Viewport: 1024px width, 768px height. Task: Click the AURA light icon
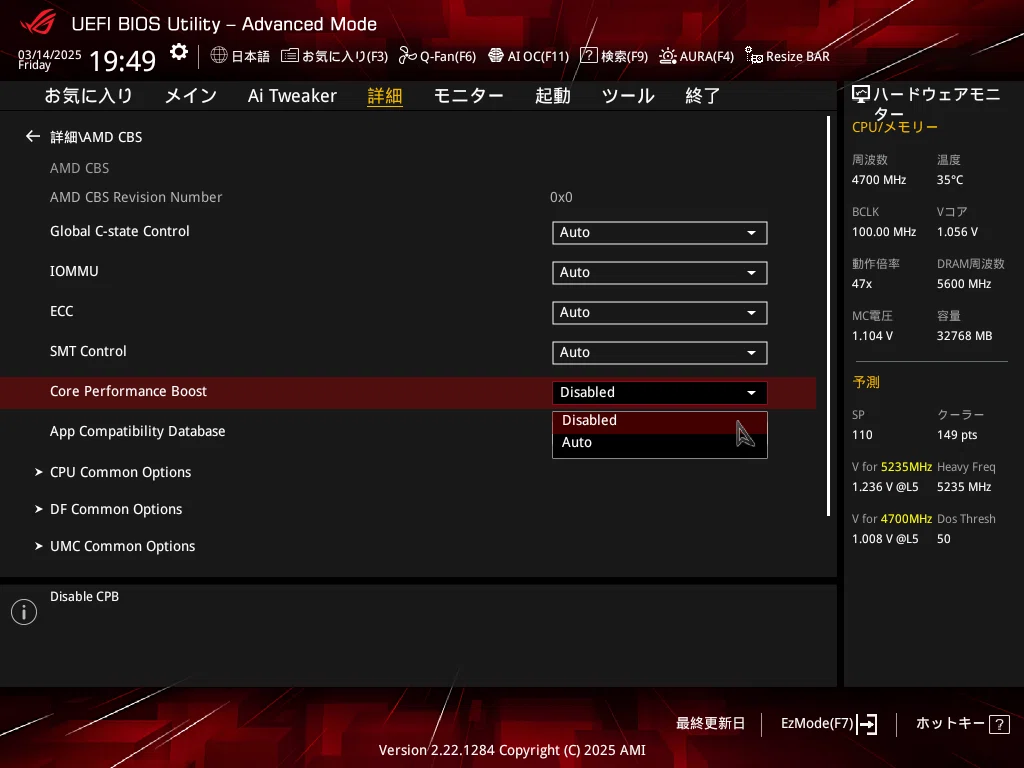[x=667, y=56]
